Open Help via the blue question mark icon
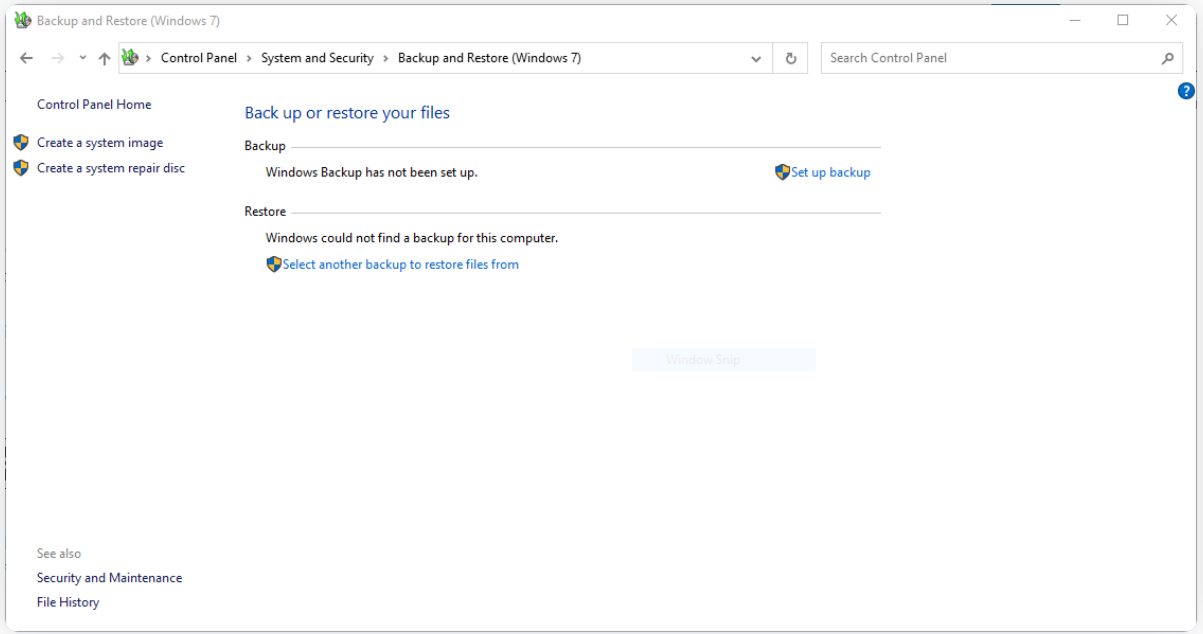 1186,91
